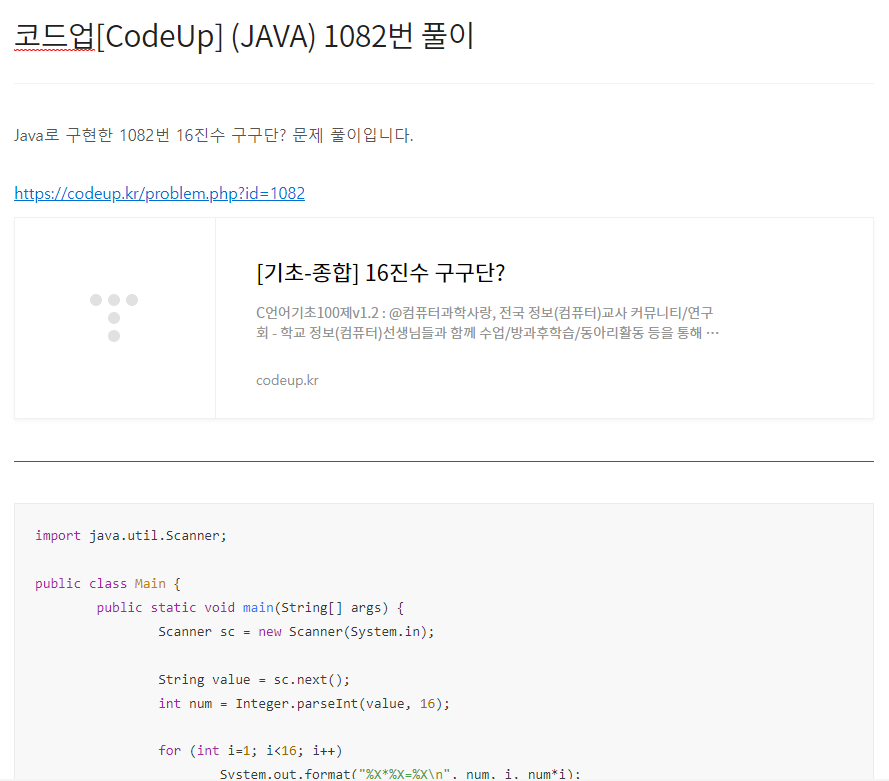Click the System.out.format code line
Screen dimensions: 889x781
tap(400, 774)
